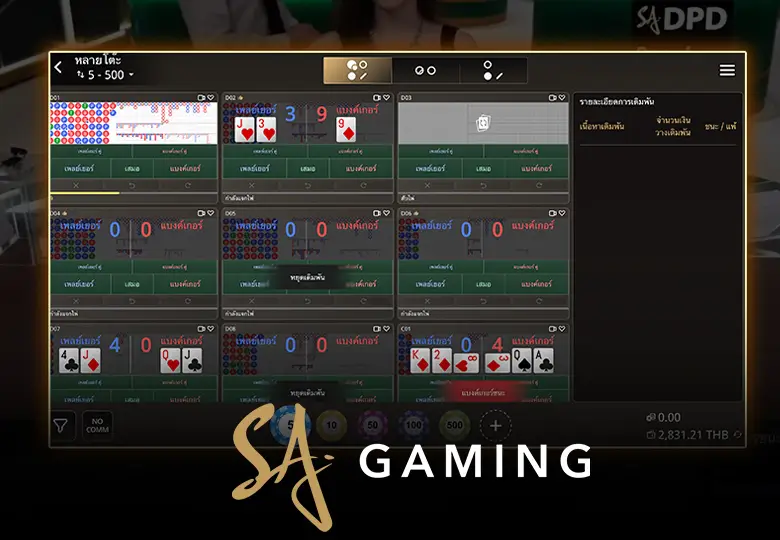Favorite table D08 with the heart
Image resolution: width=780 pixels, height=540 pixels.
point(387,329)
